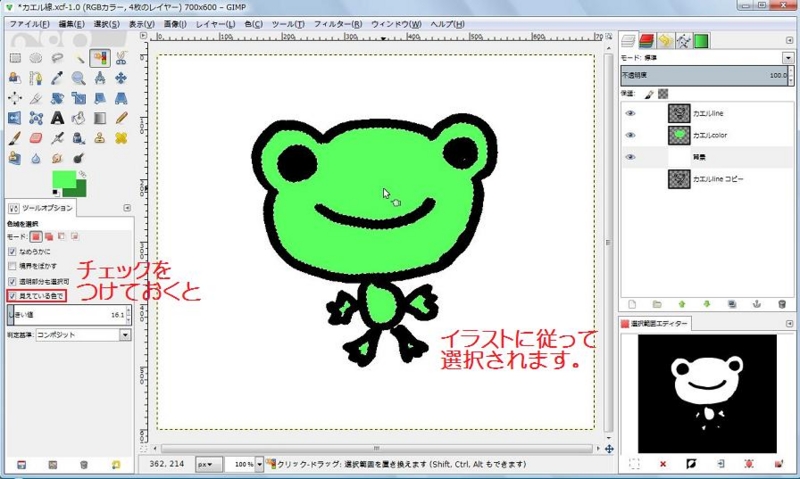This screenshot has width=800, height=479.
Task: Hide the カエルline layer with its eye icon
Action: [x=631, y=113]
